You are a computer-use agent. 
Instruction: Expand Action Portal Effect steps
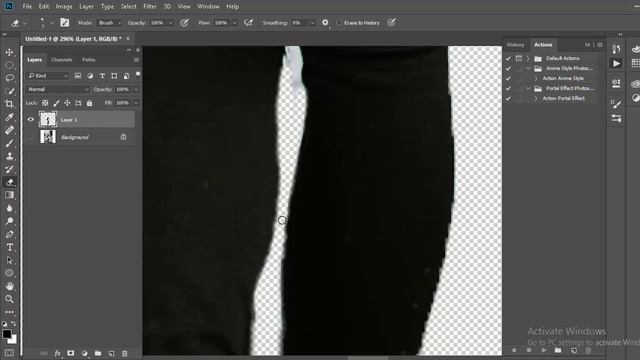click(x=536, y=98)
